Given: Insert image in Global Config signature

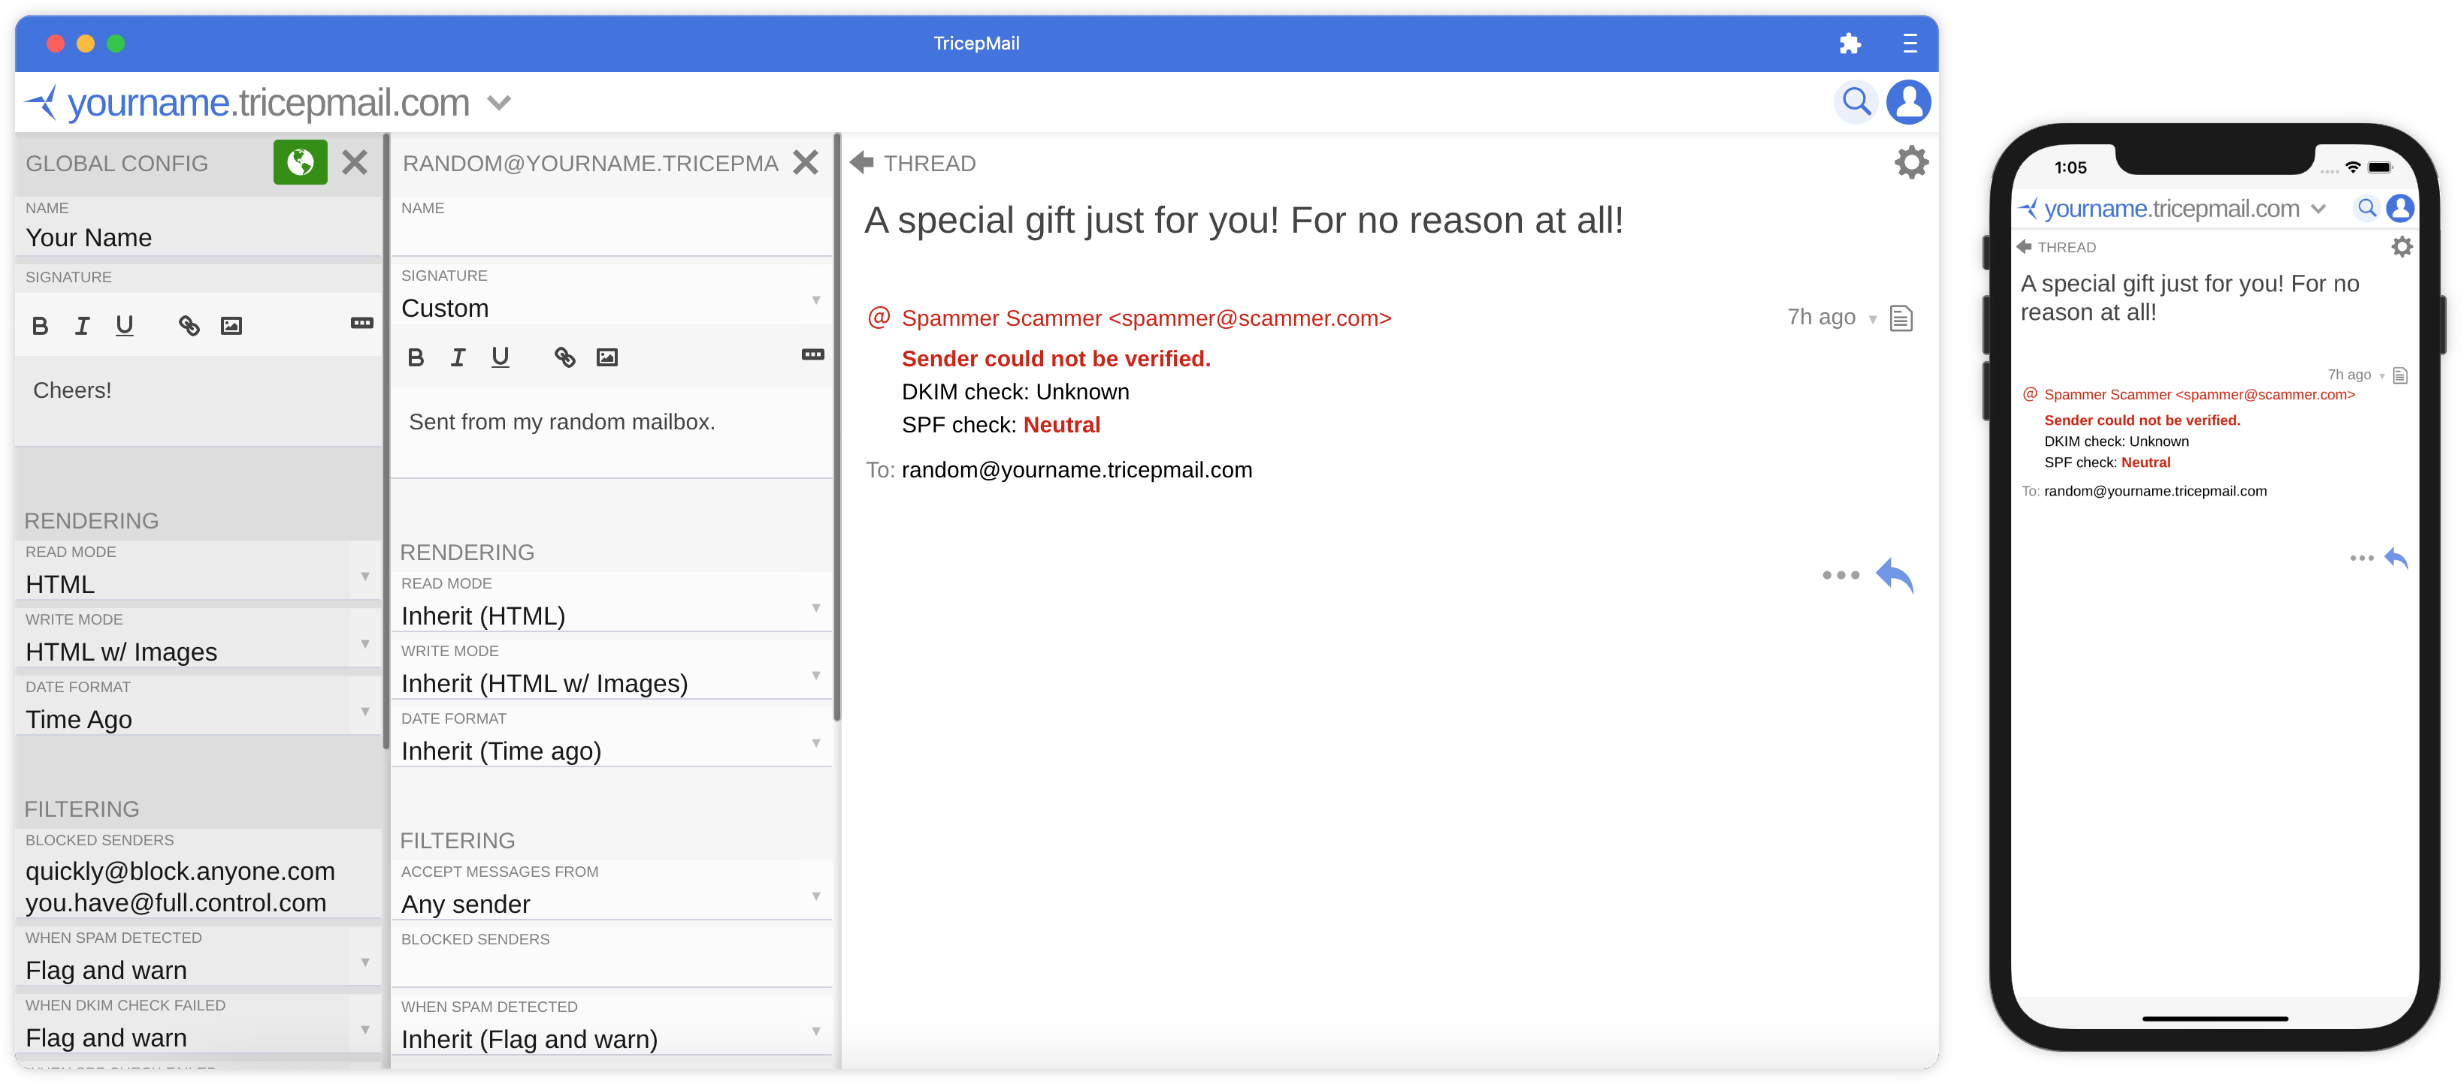Looking at the screenshot, I should pos(231,326).
